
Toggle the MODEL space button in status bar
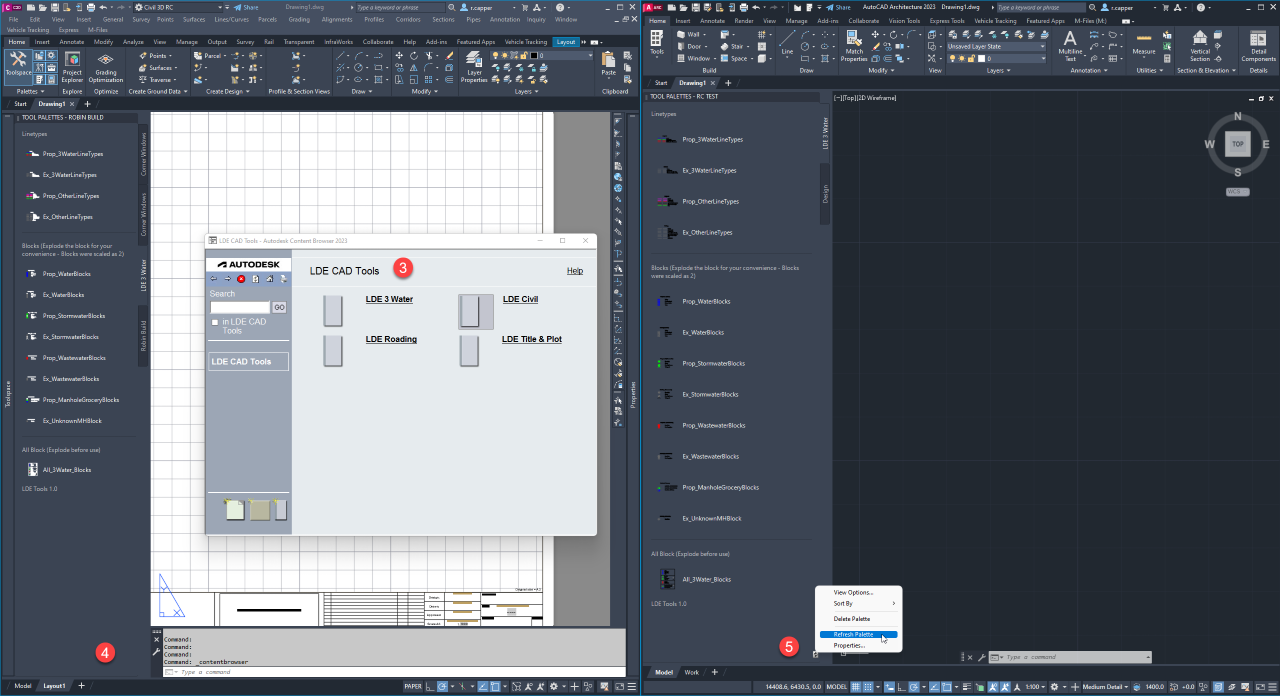pos(837,687)
